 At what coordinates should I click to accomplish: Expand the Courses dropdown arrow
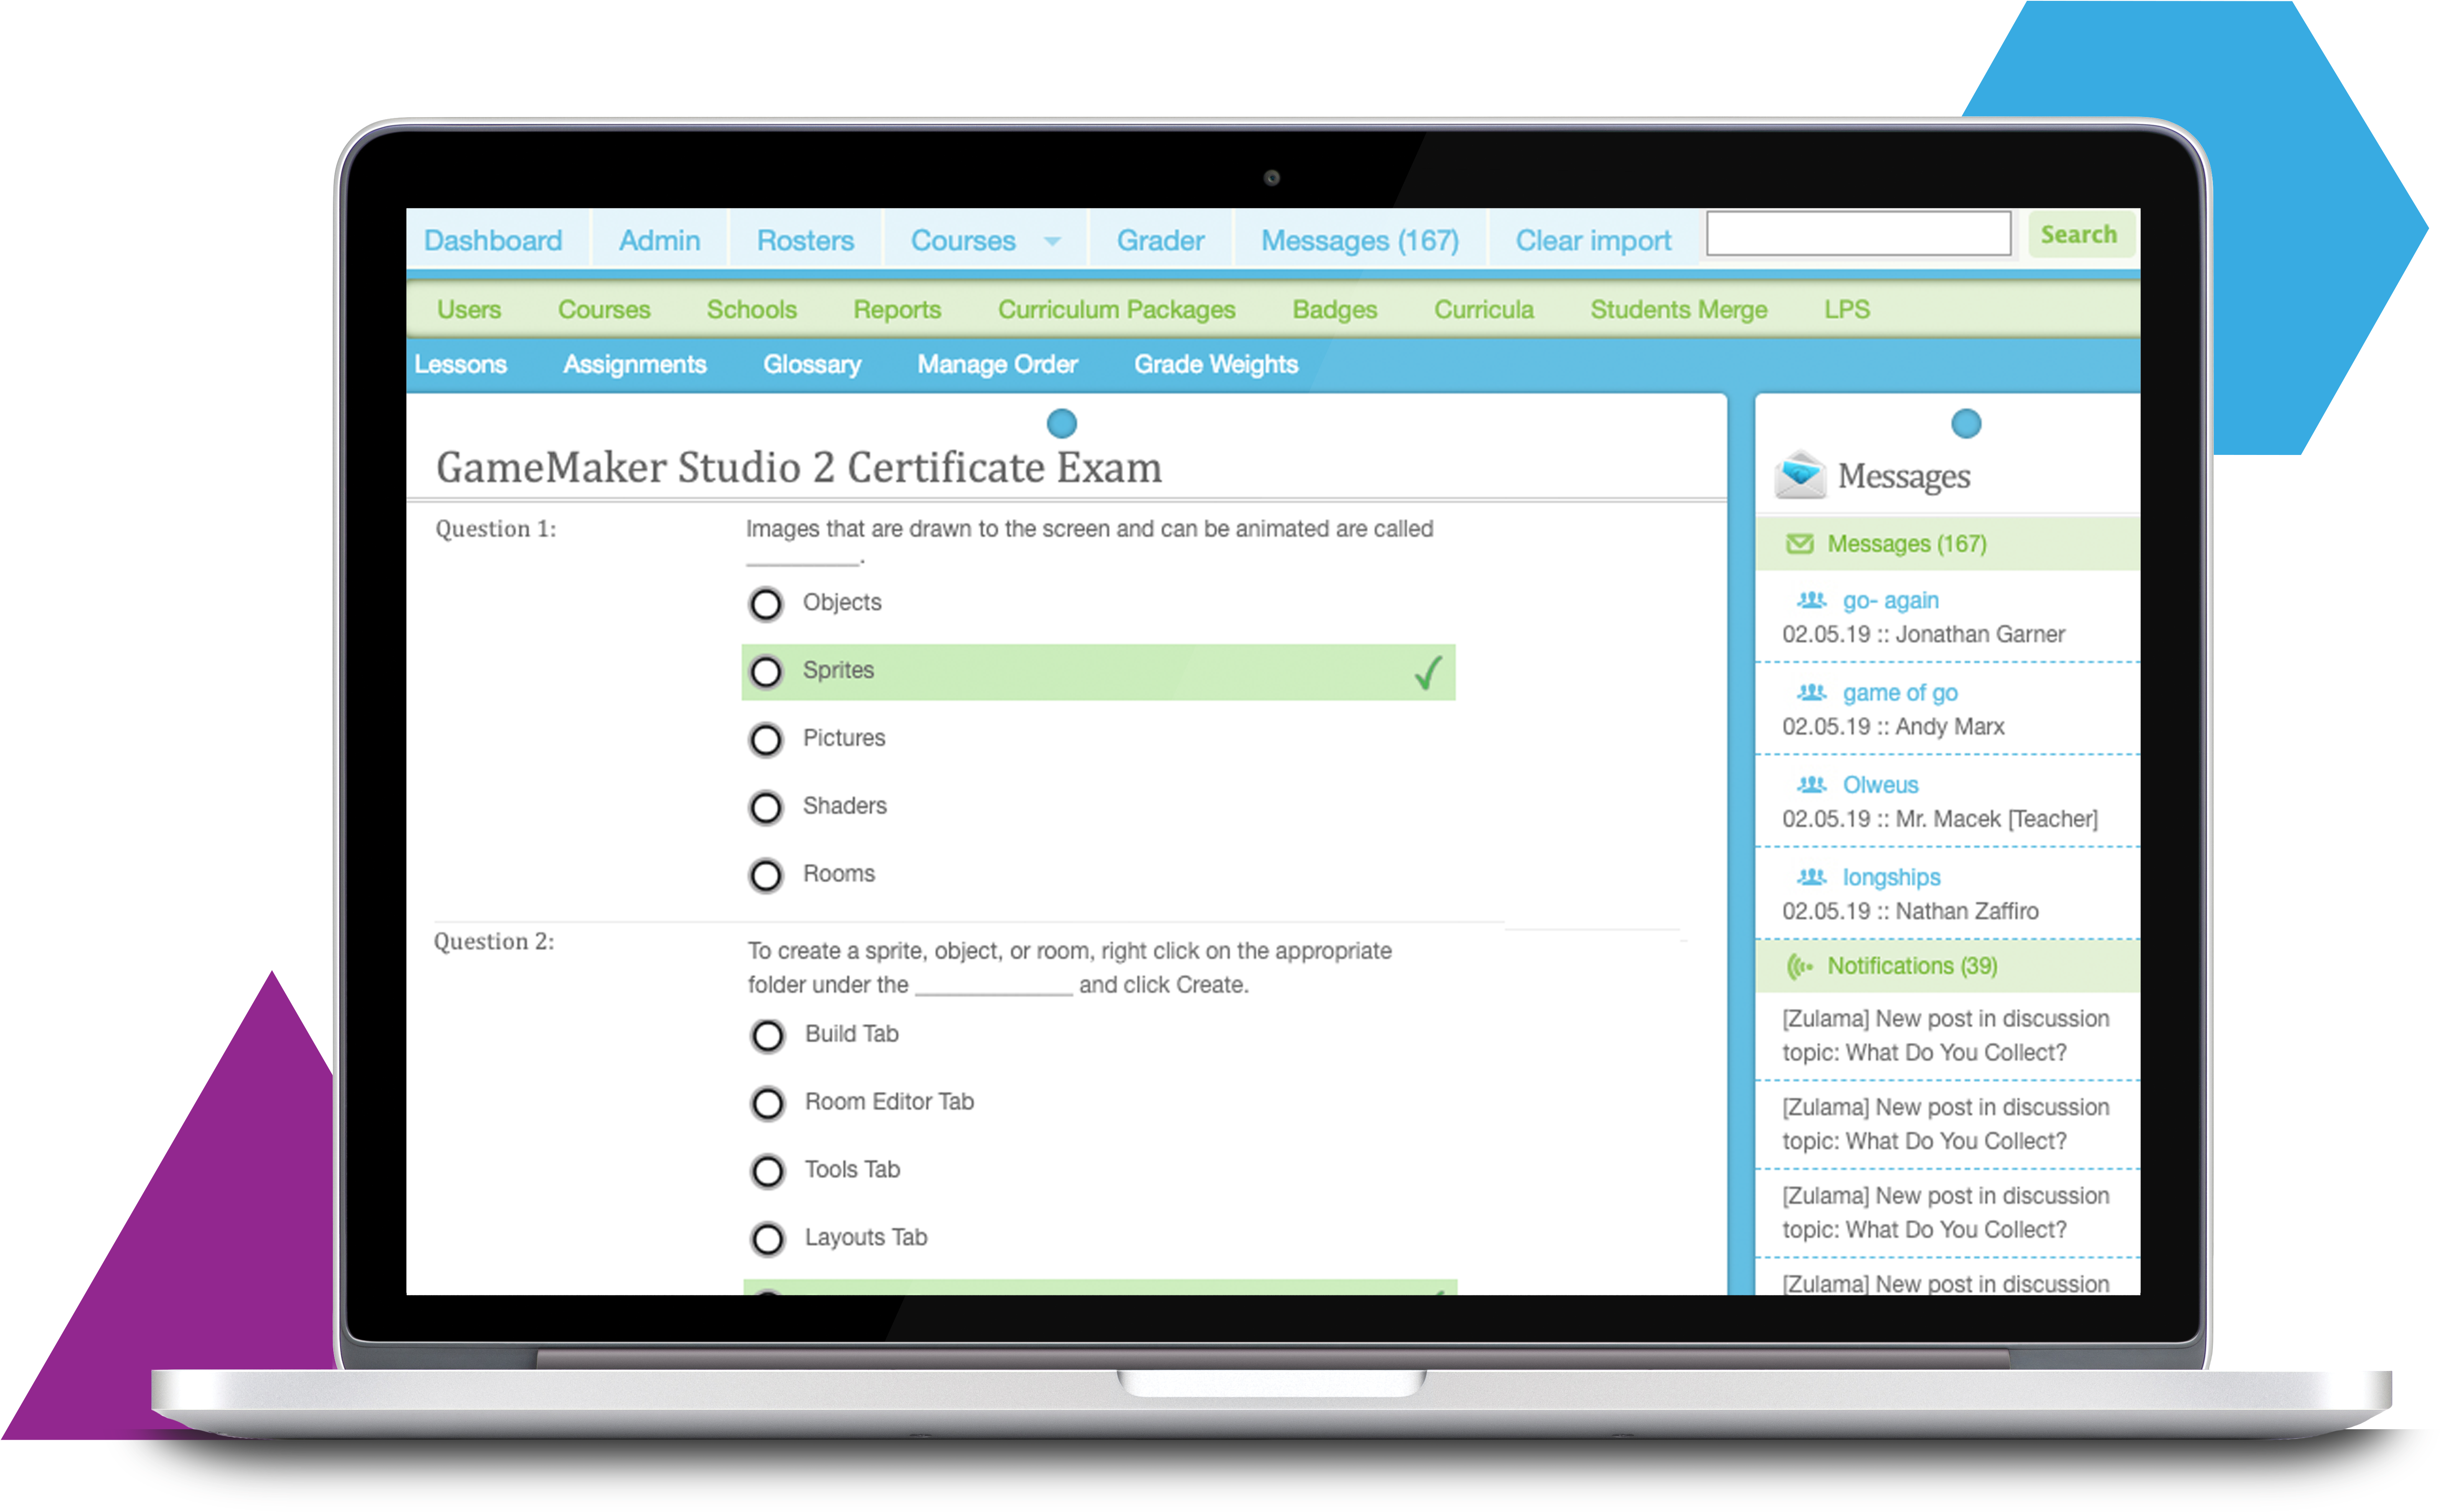1052,241
